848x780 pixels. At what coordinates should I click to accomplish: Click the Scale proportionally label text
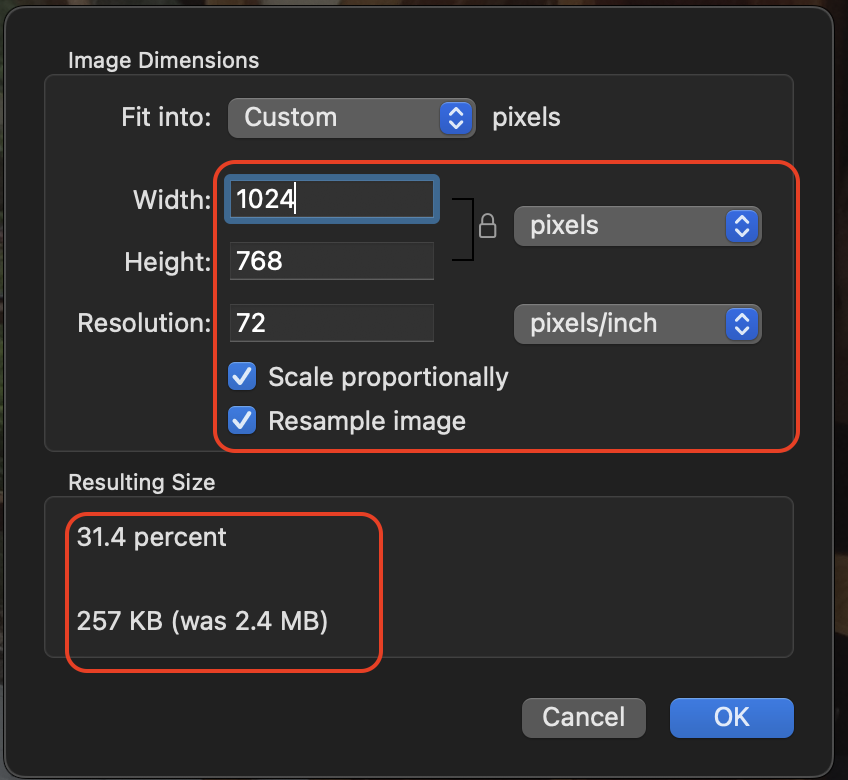point(388,377)
